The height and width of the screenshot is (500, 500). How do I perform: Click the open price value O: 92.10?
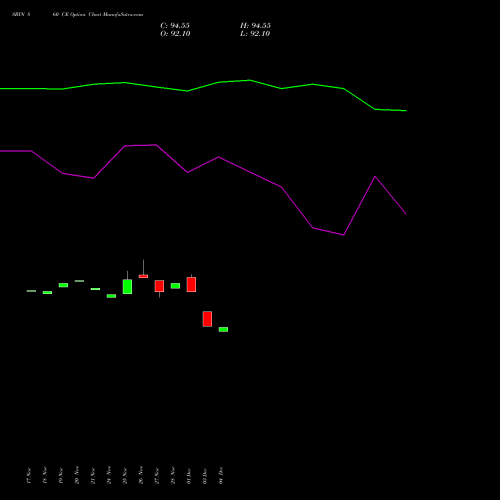coord(175,34)
